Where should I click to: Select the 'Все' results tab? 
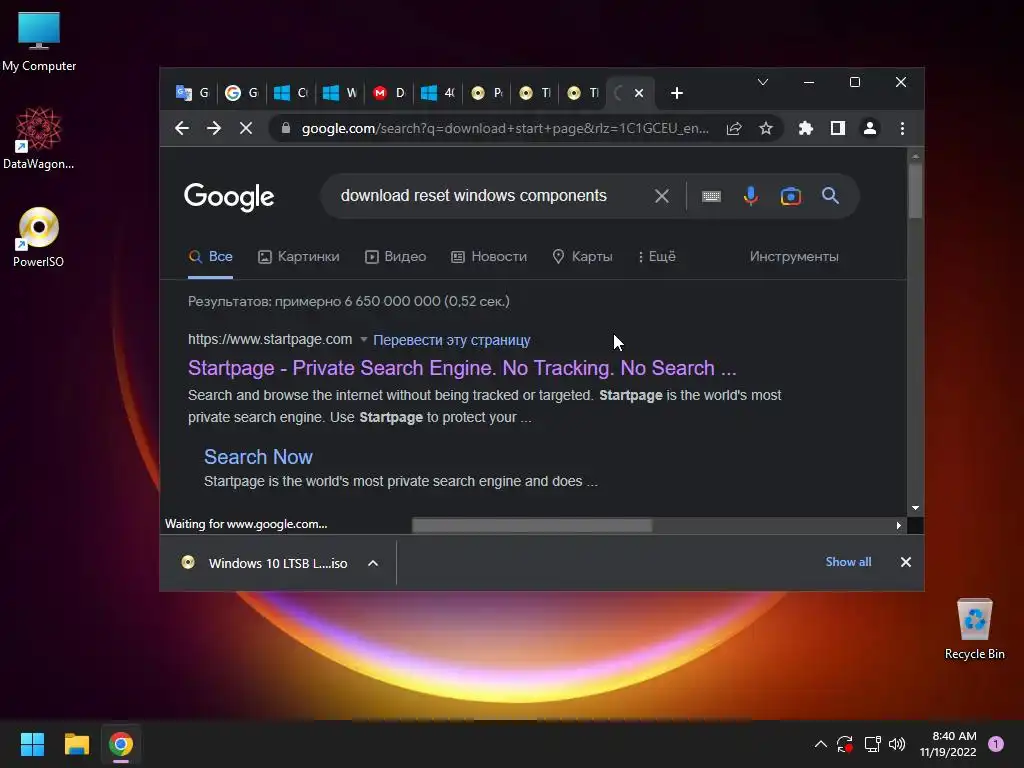pyautogui.click(x=210, y=257)
